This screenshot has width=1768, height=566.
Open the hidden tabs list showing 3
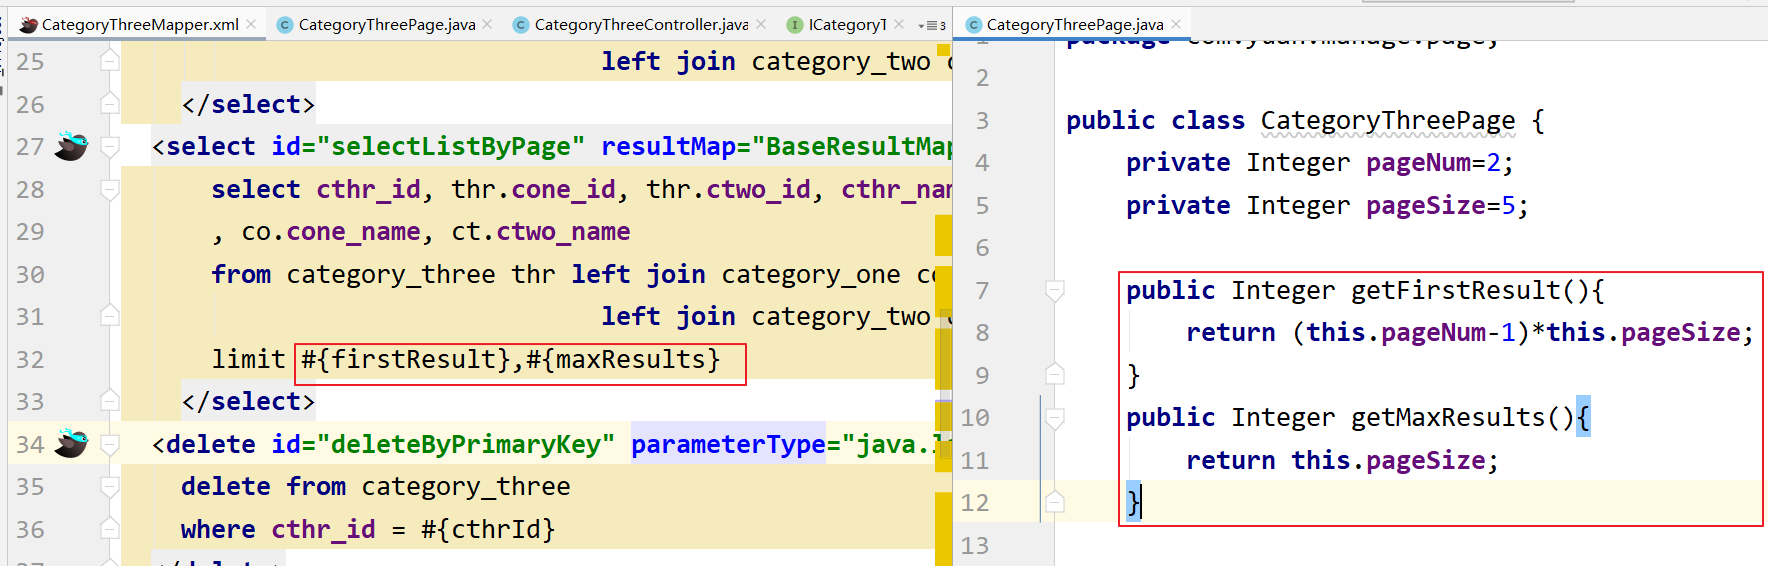[932, 25]
